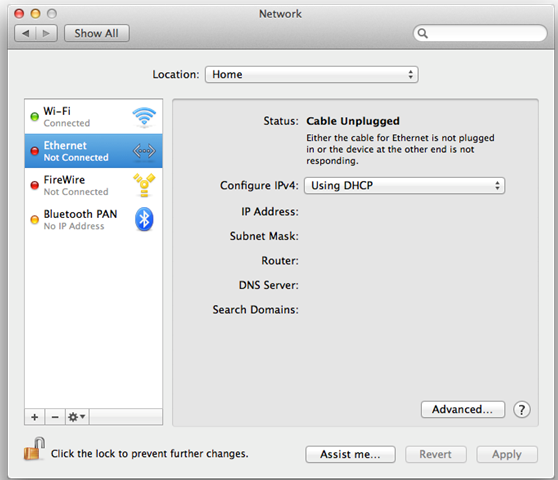558x480 pixels.
Task: Click the Apply button
Action: coord(507,454)
